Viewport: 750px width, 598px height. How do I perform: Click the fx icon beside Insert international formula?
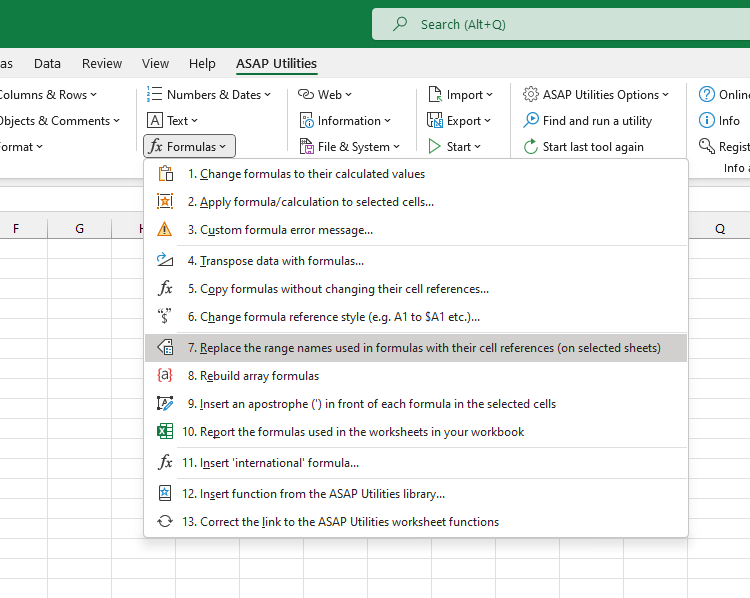(165, 462)
